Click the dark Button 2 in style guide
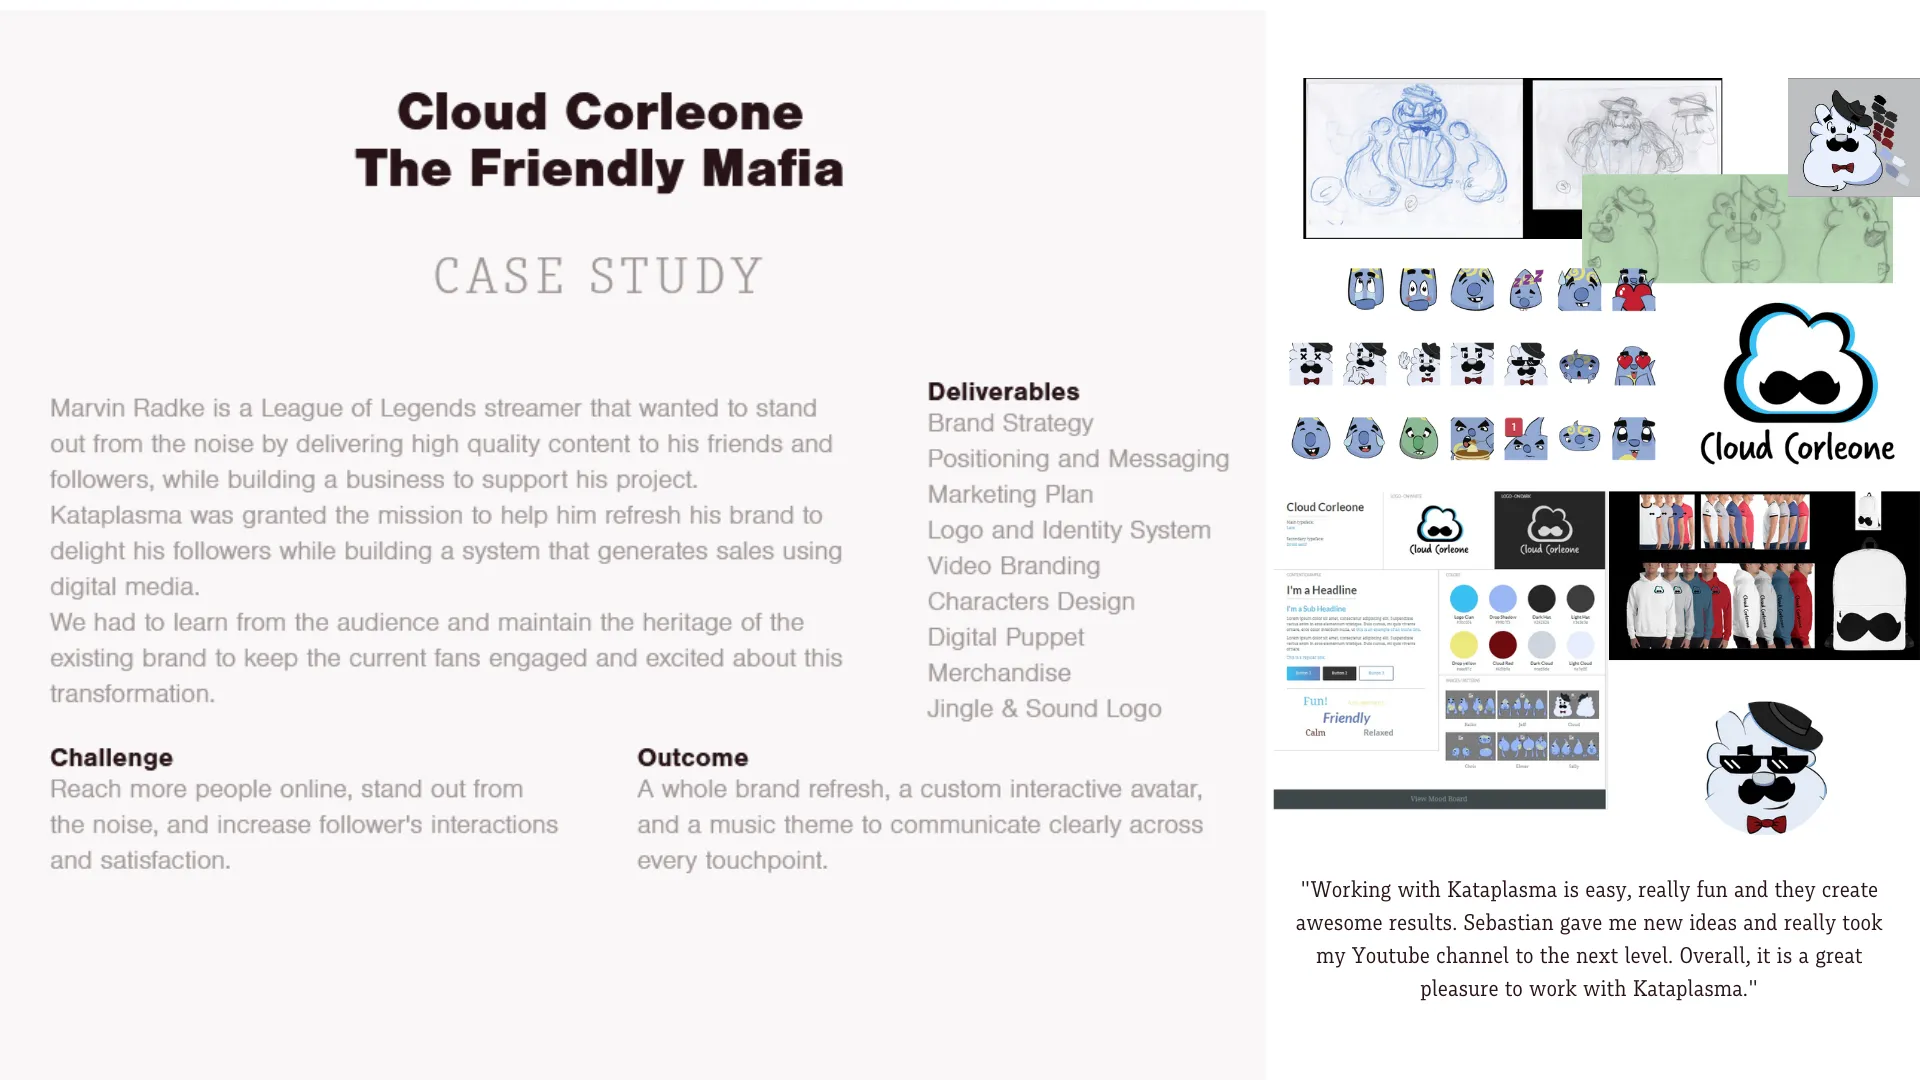This screenshot has width=1920, height=1080. (x=1339, y=673)
